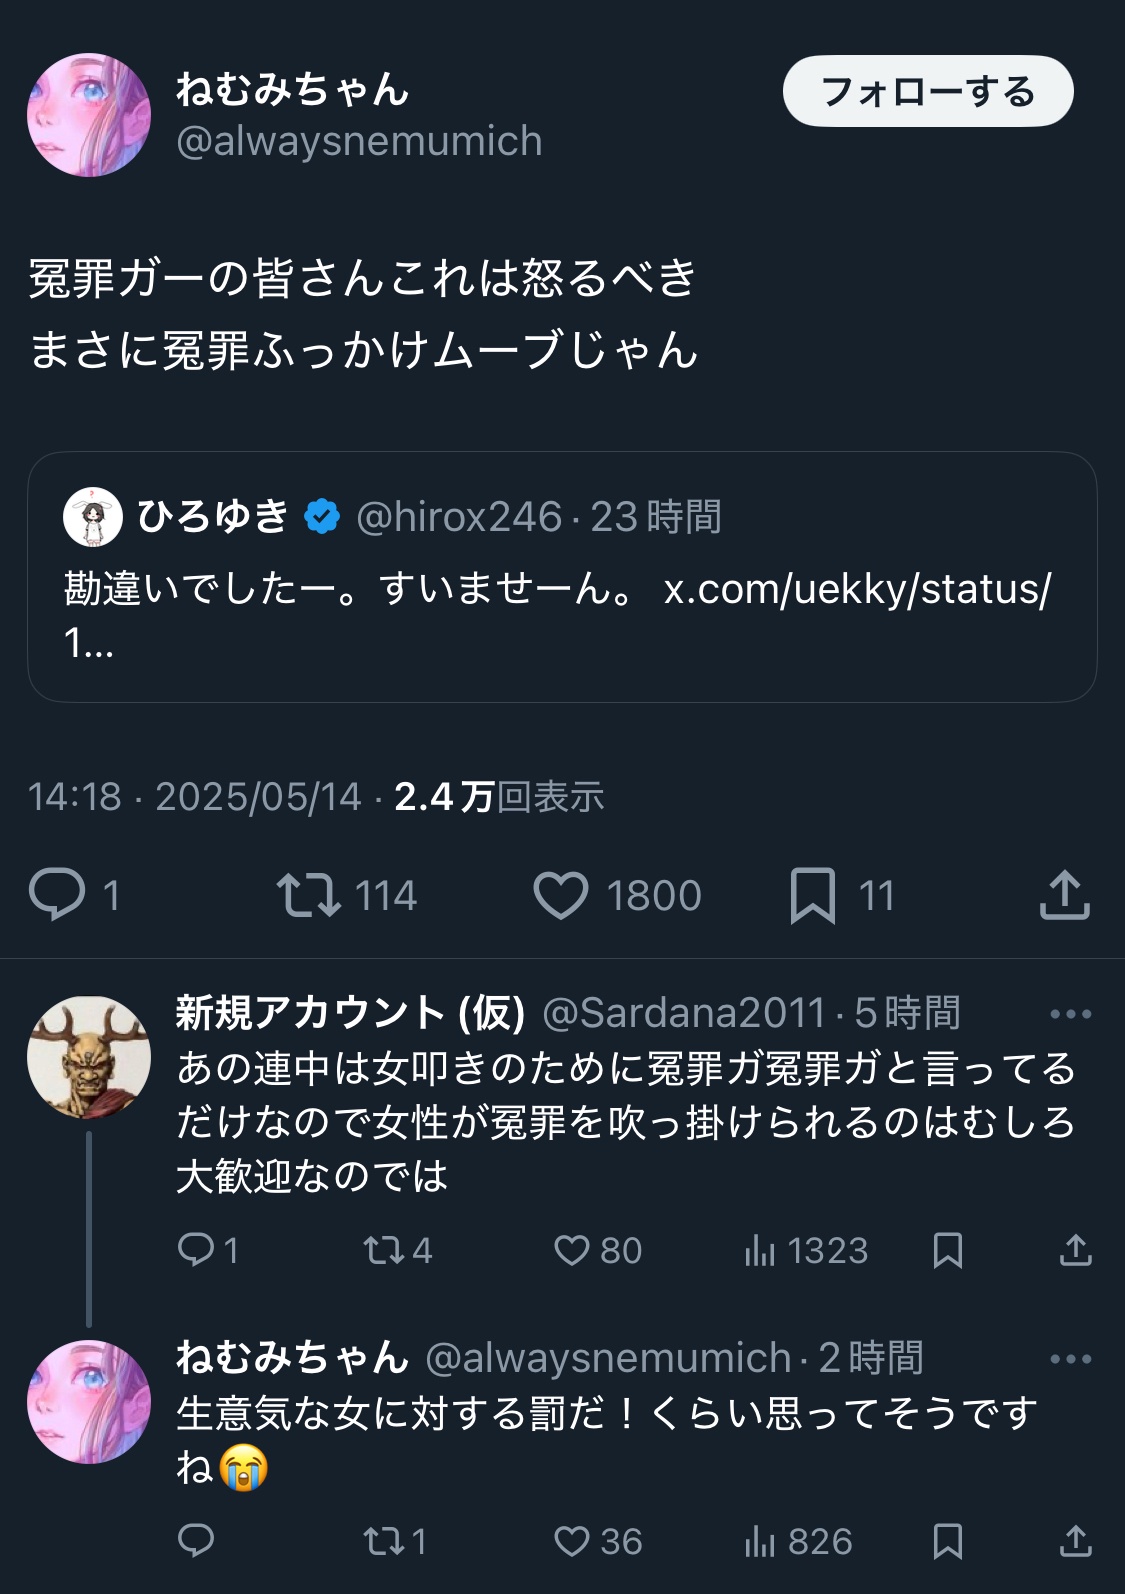
Task: Repost Sardana2011's comment with 4 reposts
Action: pyautogui.click(x=383, y=1250)
